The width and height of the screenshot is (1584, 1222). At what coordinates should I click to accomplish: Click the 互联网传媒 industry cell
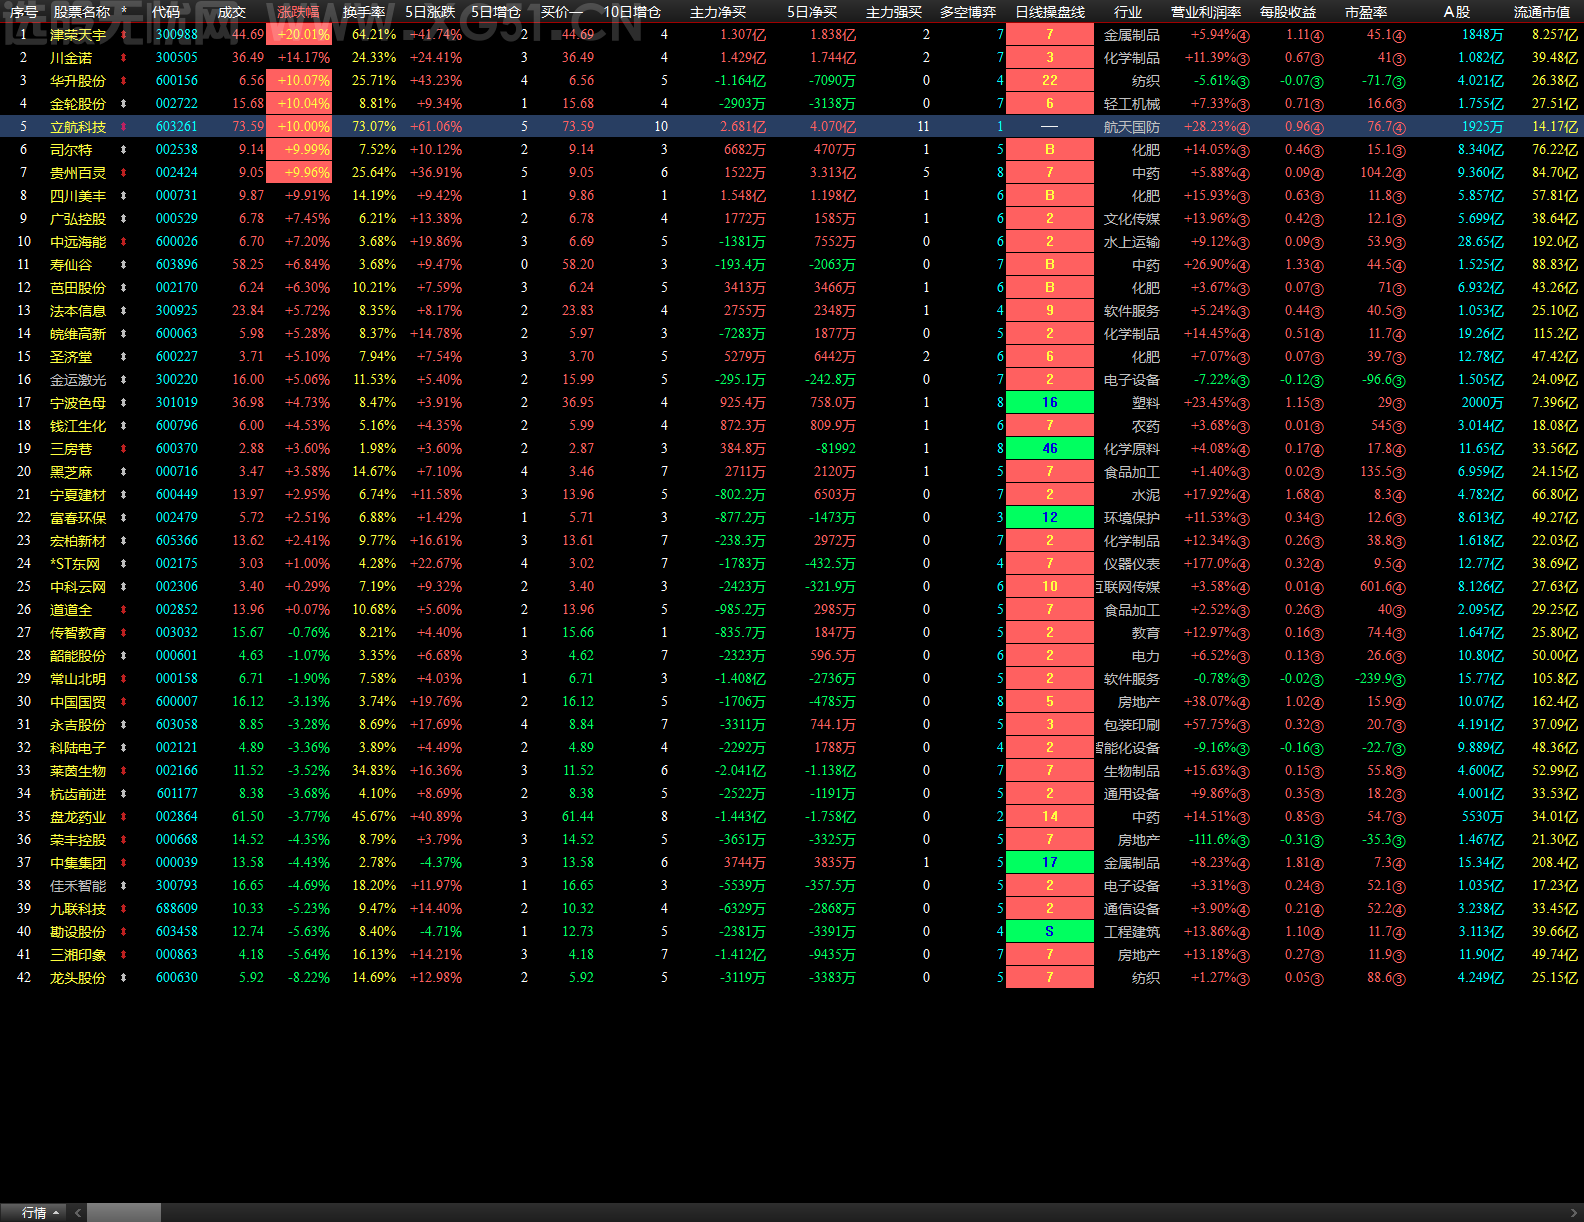[1128, 587]
